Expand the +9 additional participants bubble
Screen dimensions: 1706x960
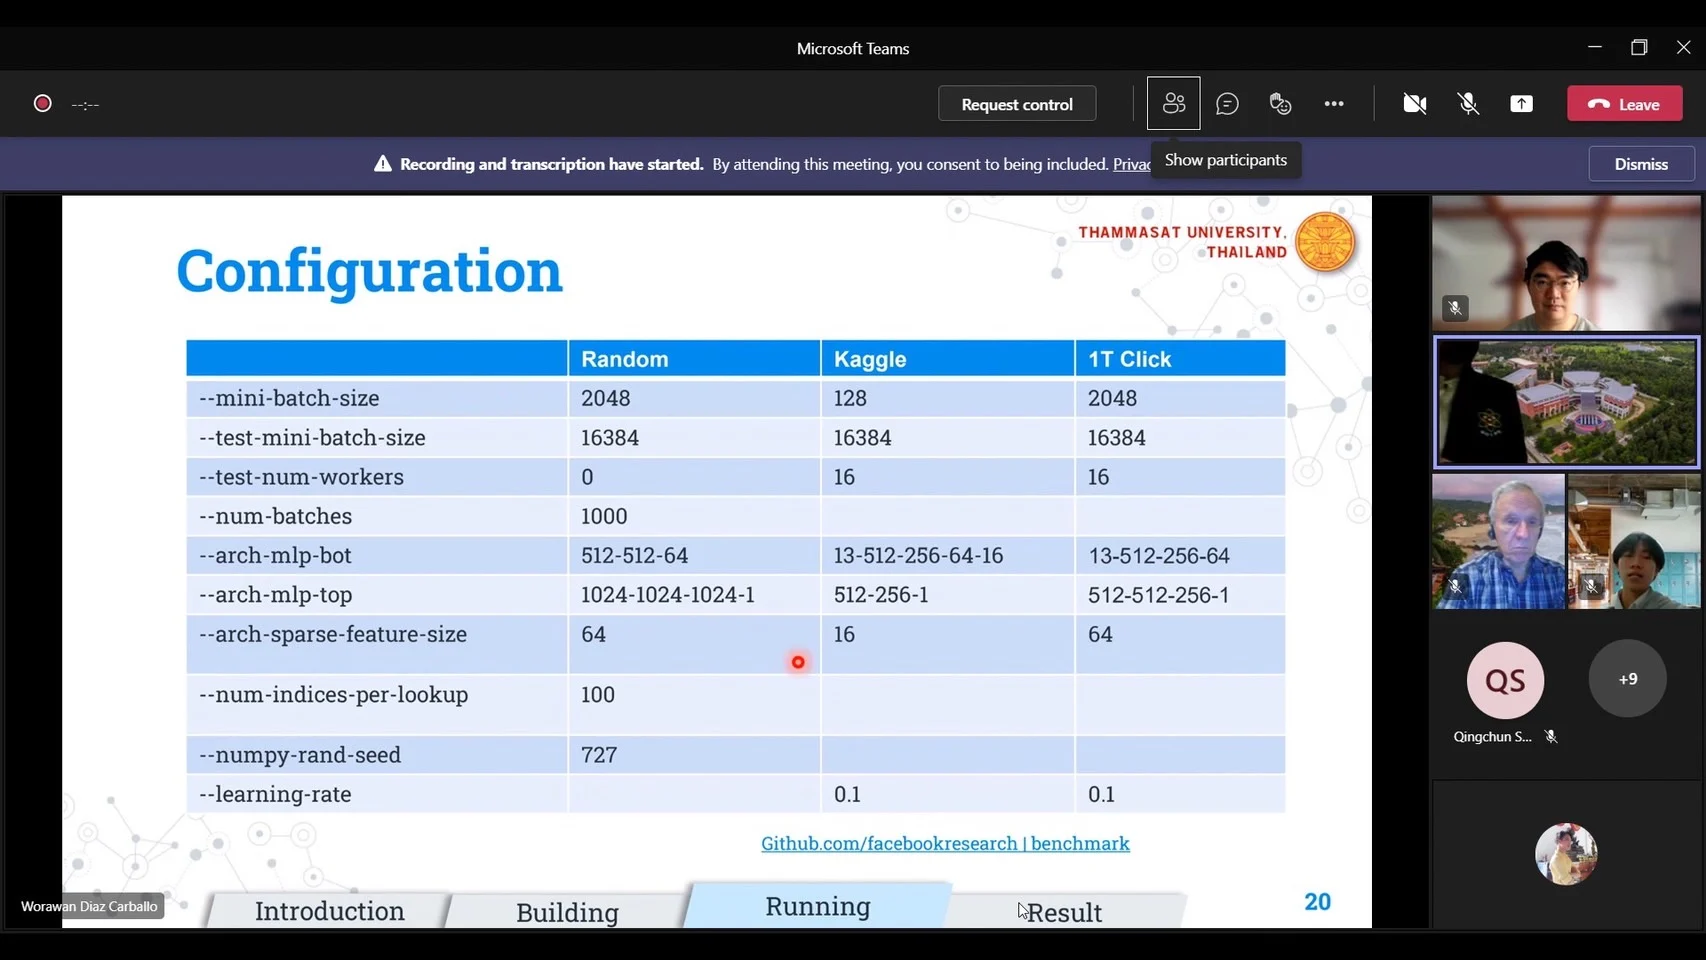pyautogui.click(x=1627, y=679)
